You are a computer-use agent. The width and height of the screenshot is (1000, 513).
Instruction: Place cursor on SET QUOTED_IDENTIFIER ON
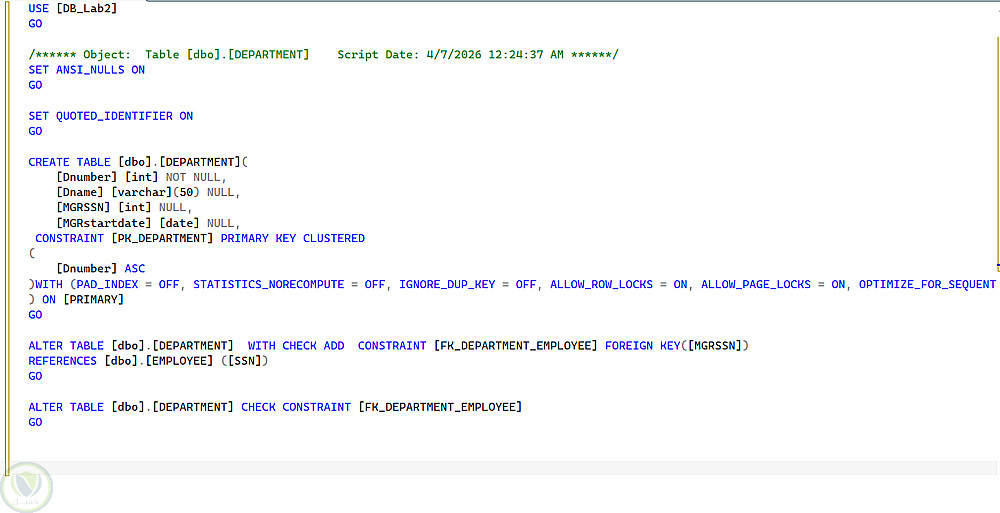(110, 115)
